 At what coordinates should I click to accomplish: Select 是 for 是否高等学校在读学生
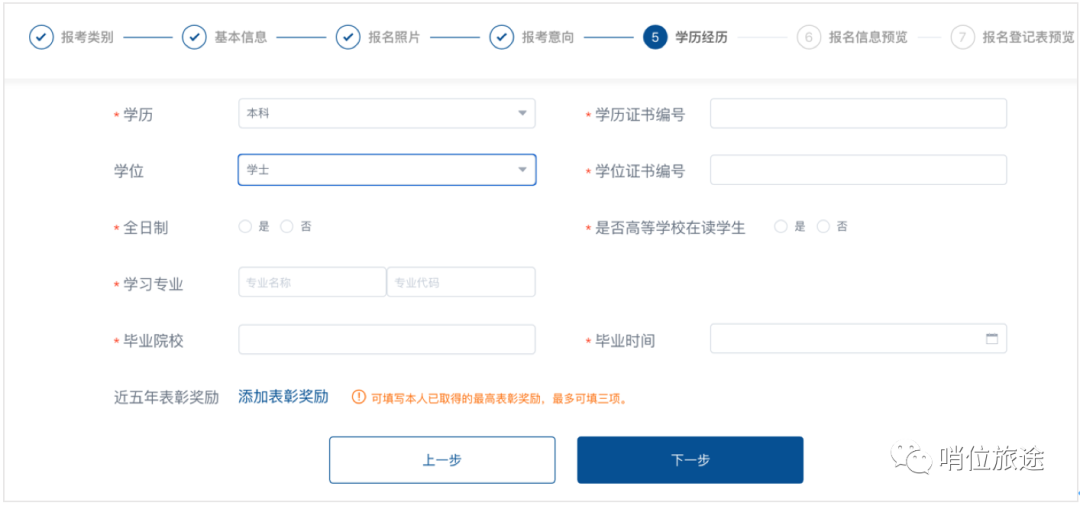[x=781, y=227]
